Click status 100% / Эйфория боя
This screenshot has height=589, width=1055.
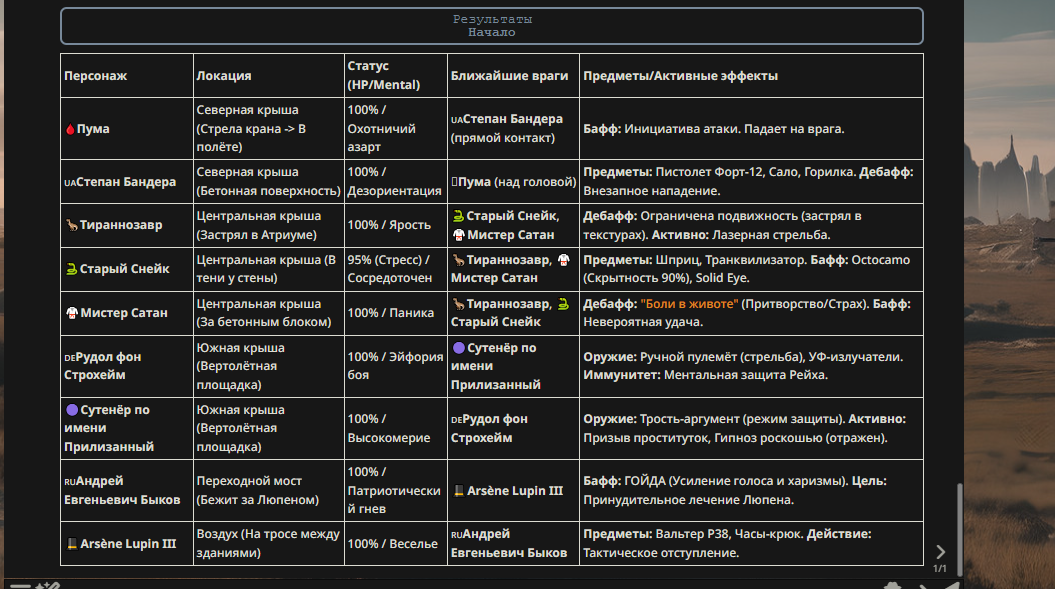pos(395,366)
